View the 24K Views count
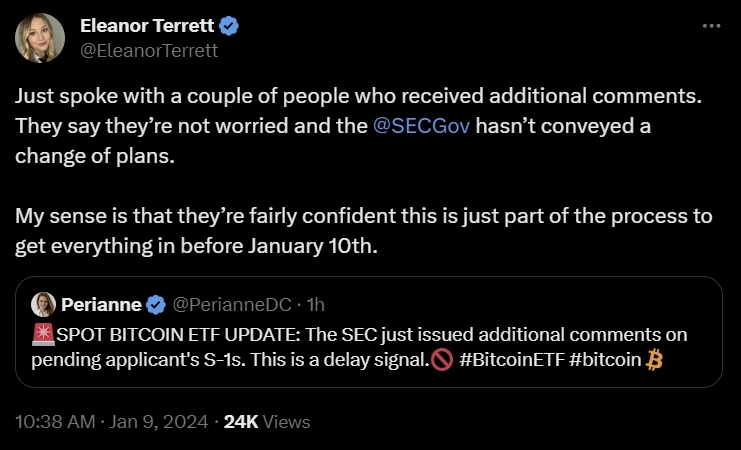Viewport: 741px width, 450px height. [x=267, y=422]
